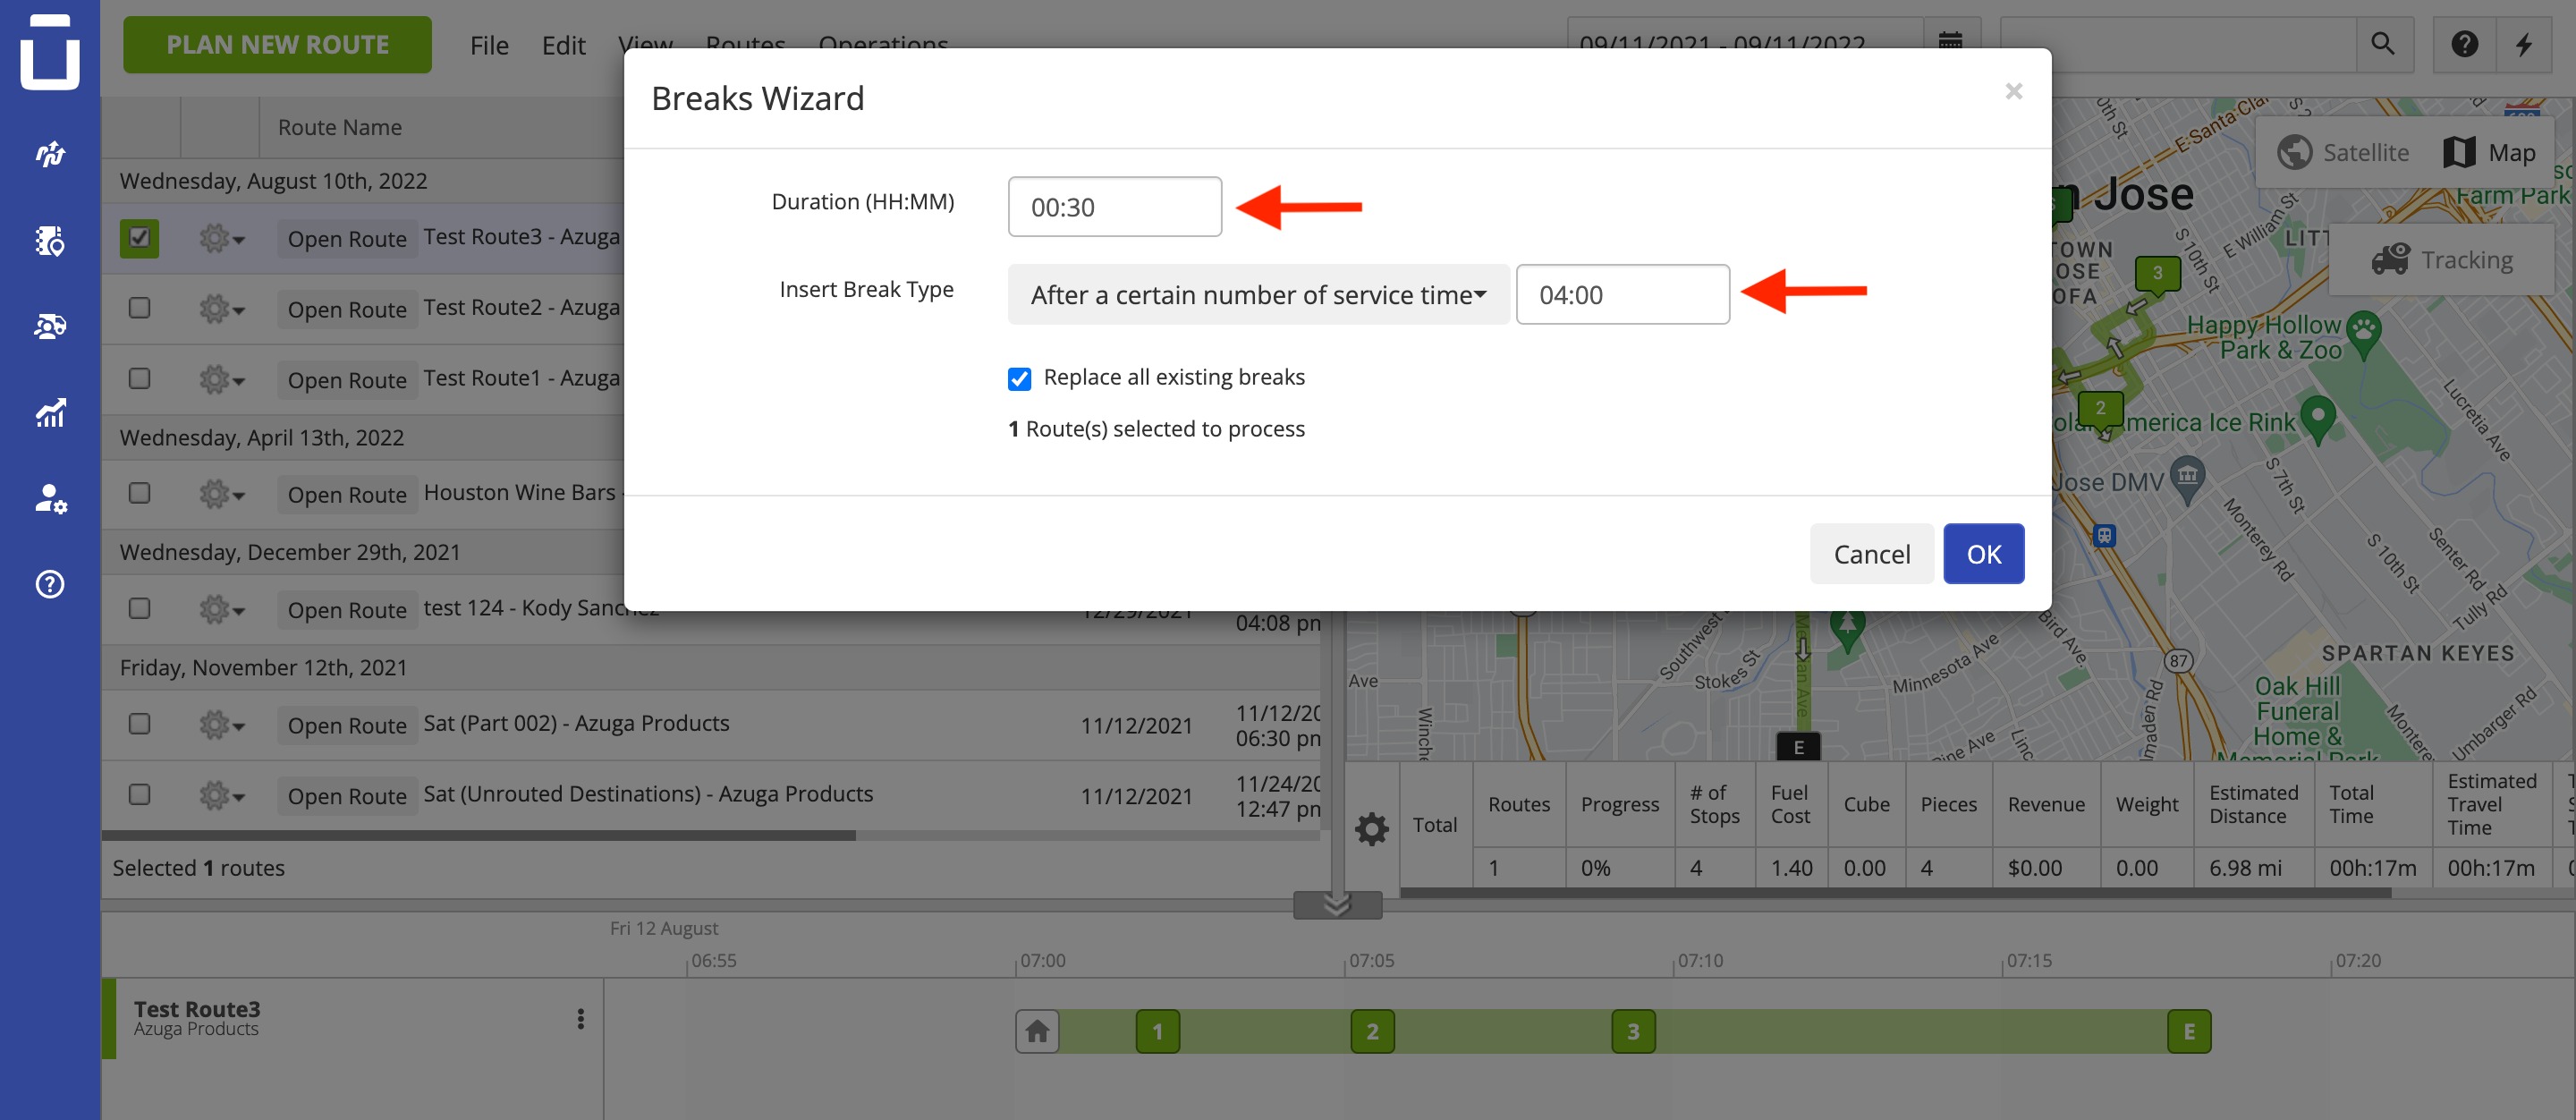
Task: Select stop 3 marker on timeline
Action: 1633,1031
